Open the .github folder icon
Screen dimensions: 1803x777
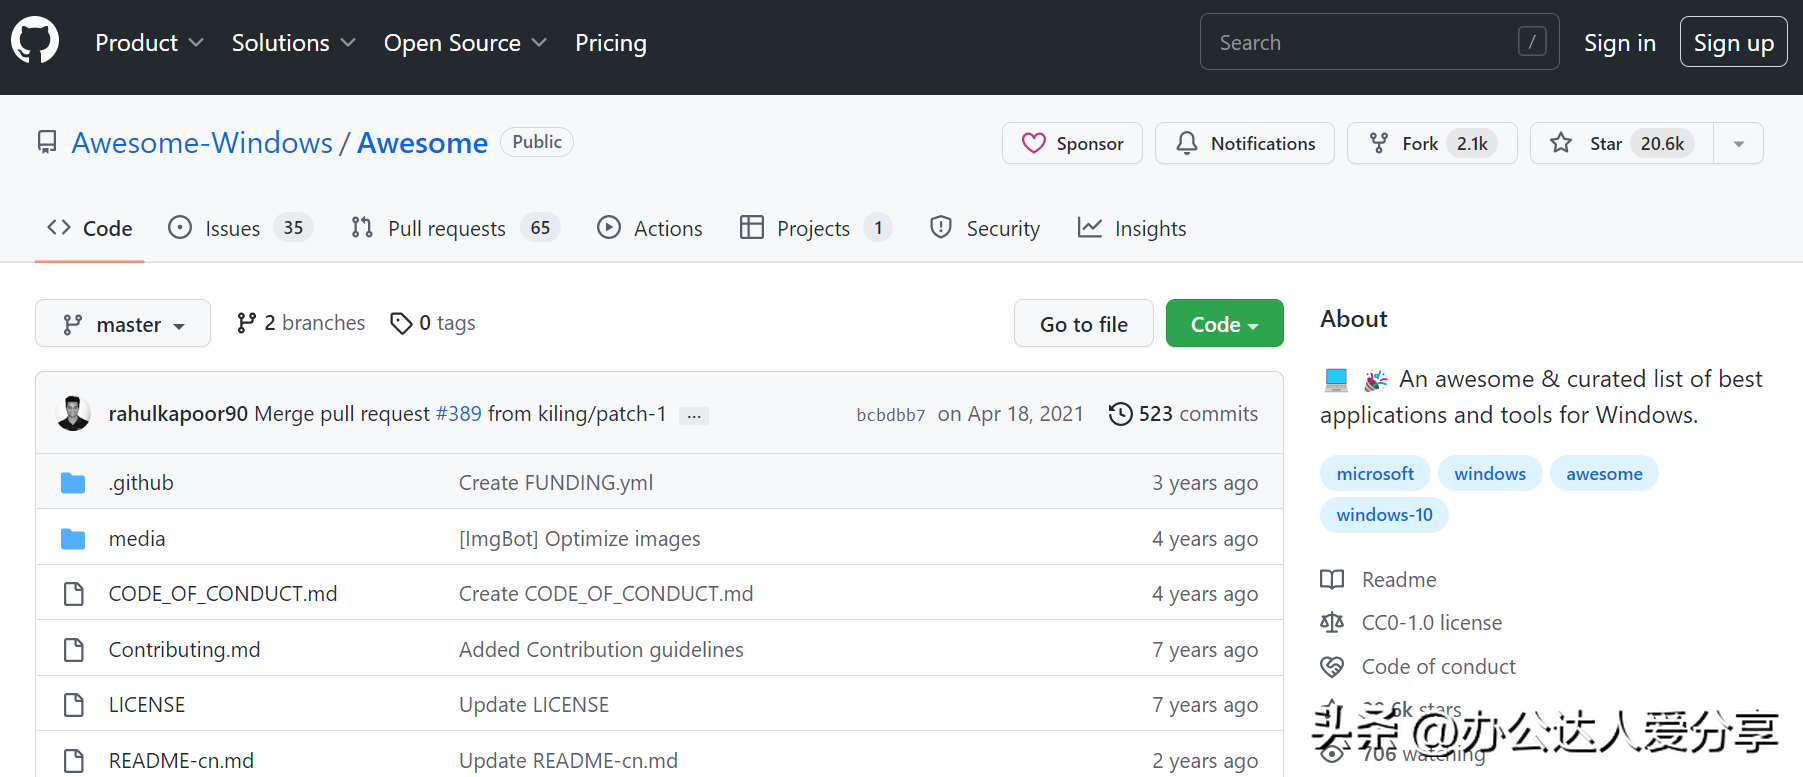pos(73,483)
